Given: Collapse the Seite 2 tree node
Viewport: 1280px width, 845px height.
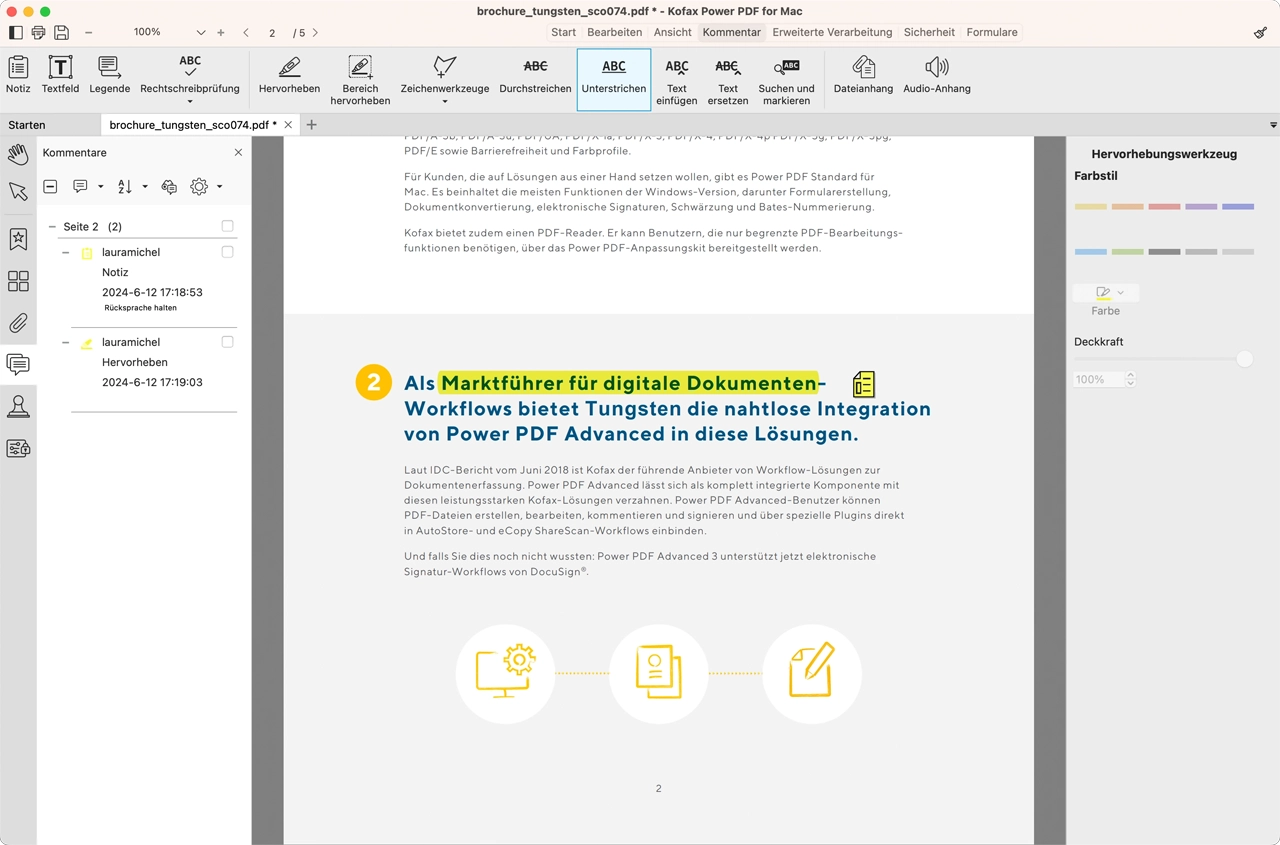Looking at the screenshot, I should (52, 227).
